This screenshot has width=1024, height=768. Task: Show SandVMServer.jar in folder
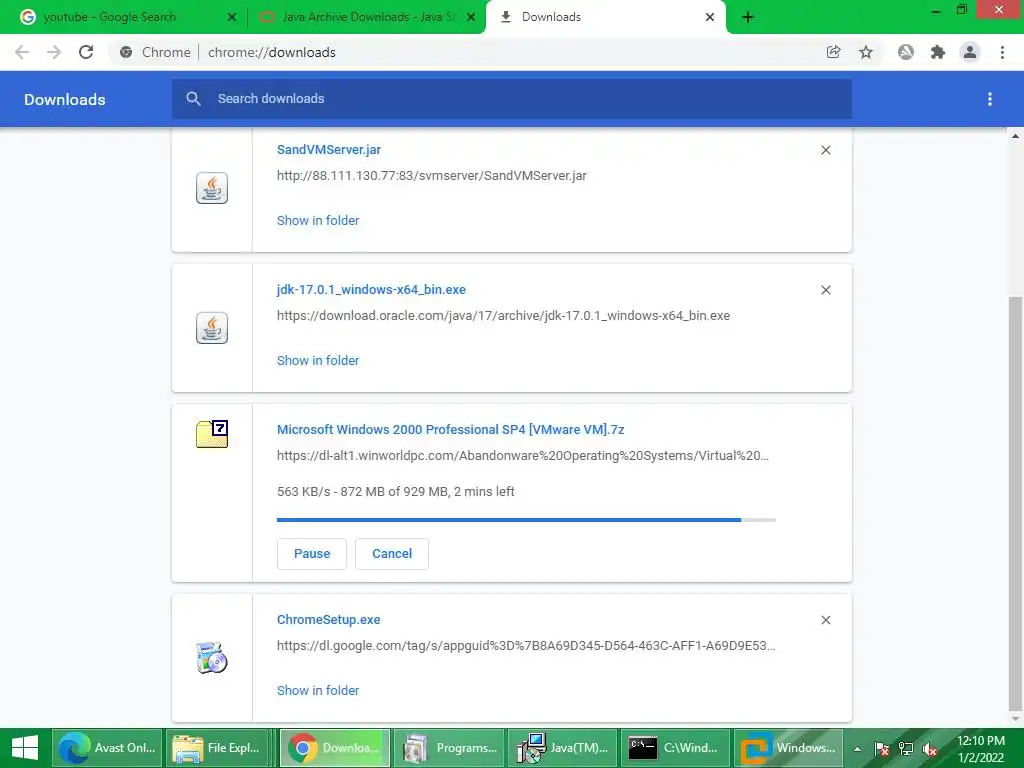point(318,221)
